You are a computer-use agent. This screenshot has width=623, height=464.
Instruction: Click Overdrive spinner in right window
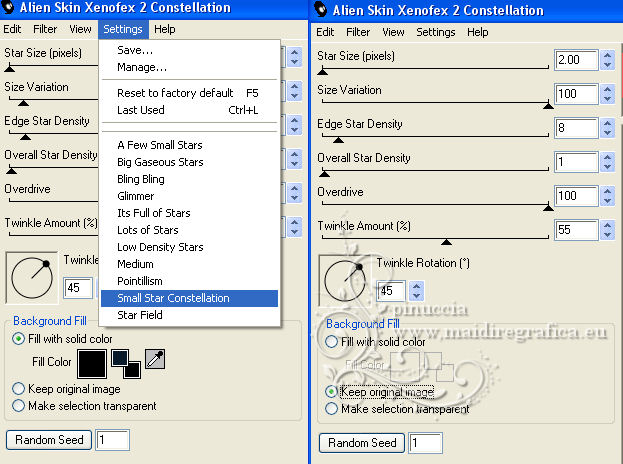pyautogui.click(x=608, y=196)
